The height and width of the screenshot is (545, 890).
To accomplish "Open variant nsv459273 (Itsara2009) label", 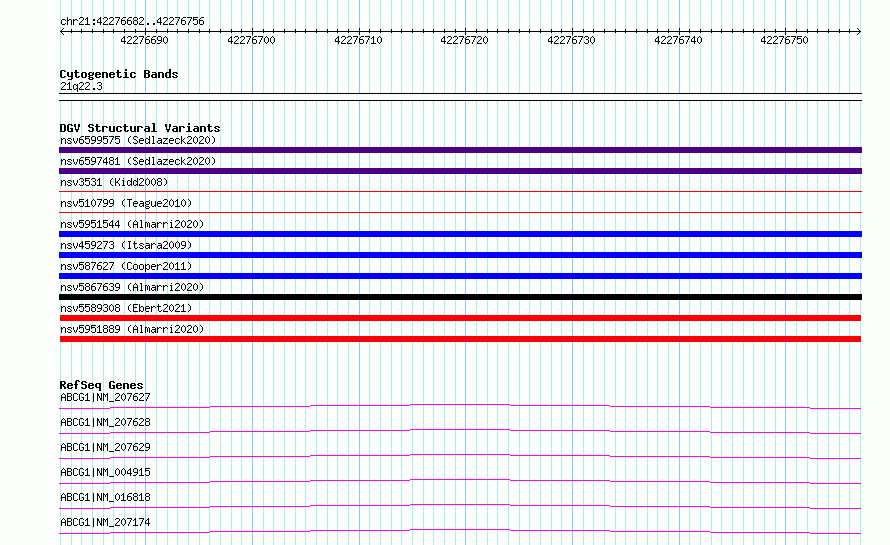I will click(x=126, y=245).
